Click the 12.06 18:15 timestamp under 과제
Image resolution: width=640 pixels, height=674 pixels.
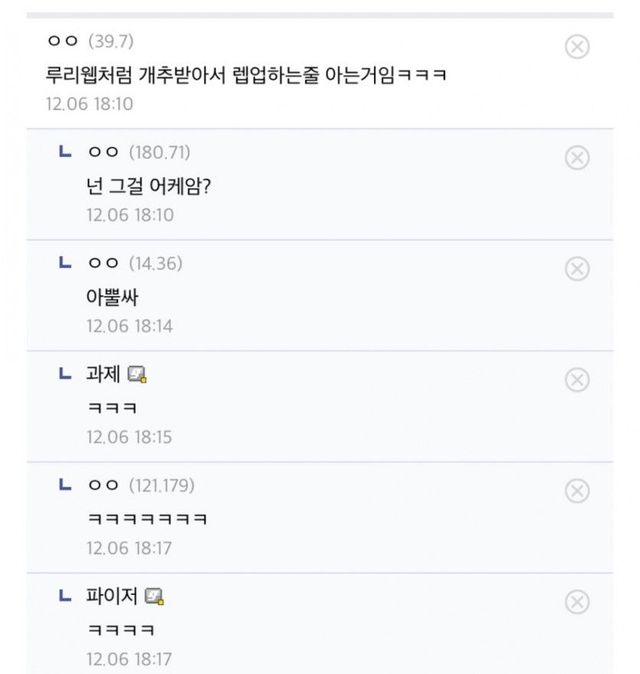(x=130, y=437)
